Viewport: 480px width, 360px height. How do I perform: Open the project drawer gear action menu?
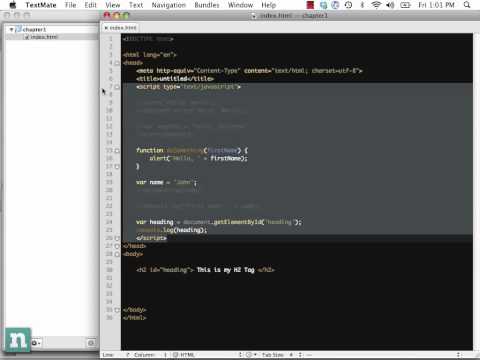click(36, 343)
